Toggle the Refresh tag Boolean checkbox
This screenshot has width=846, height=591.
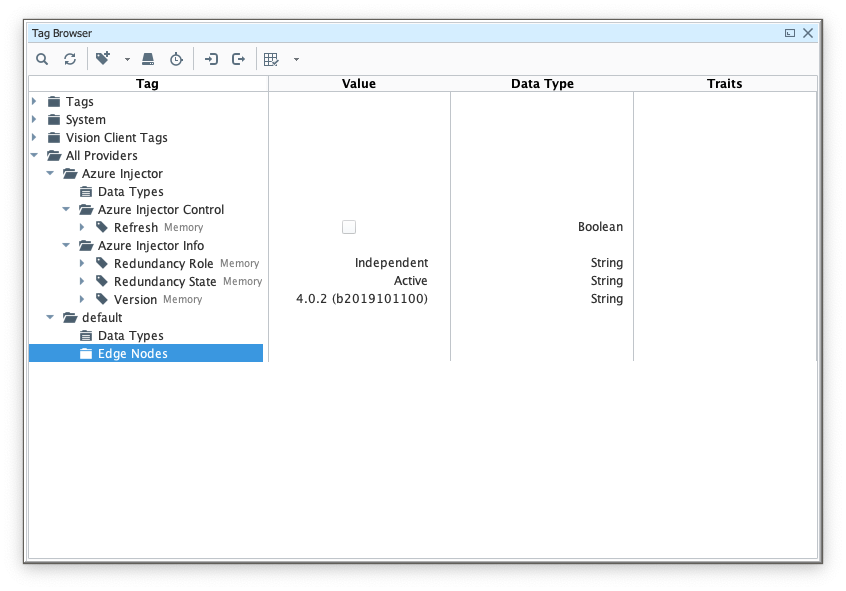349,227
